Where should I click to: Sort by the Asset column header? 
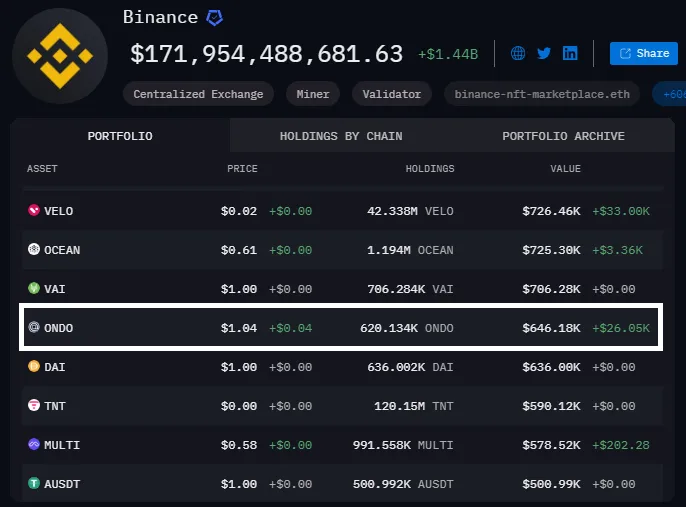42,168
